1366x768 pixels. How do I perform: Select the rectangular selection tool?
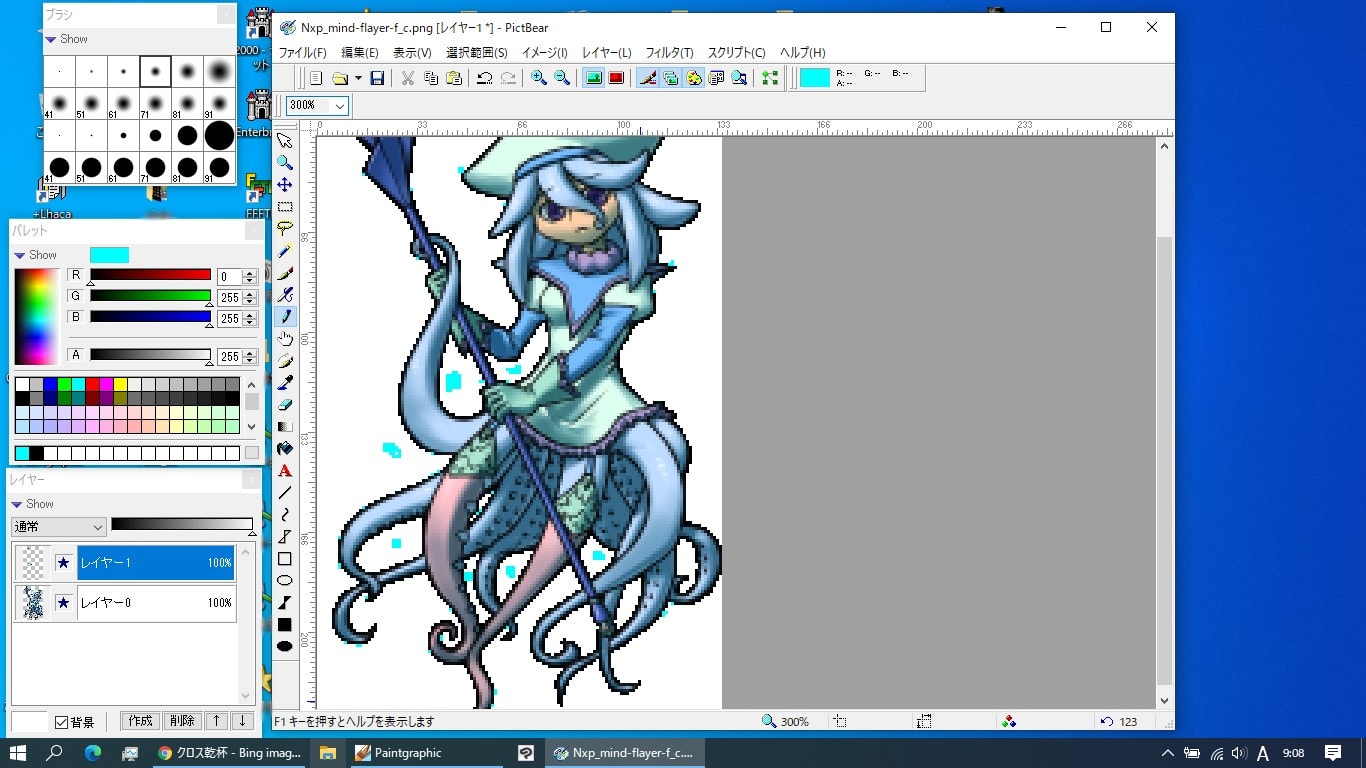coord(285,207)
